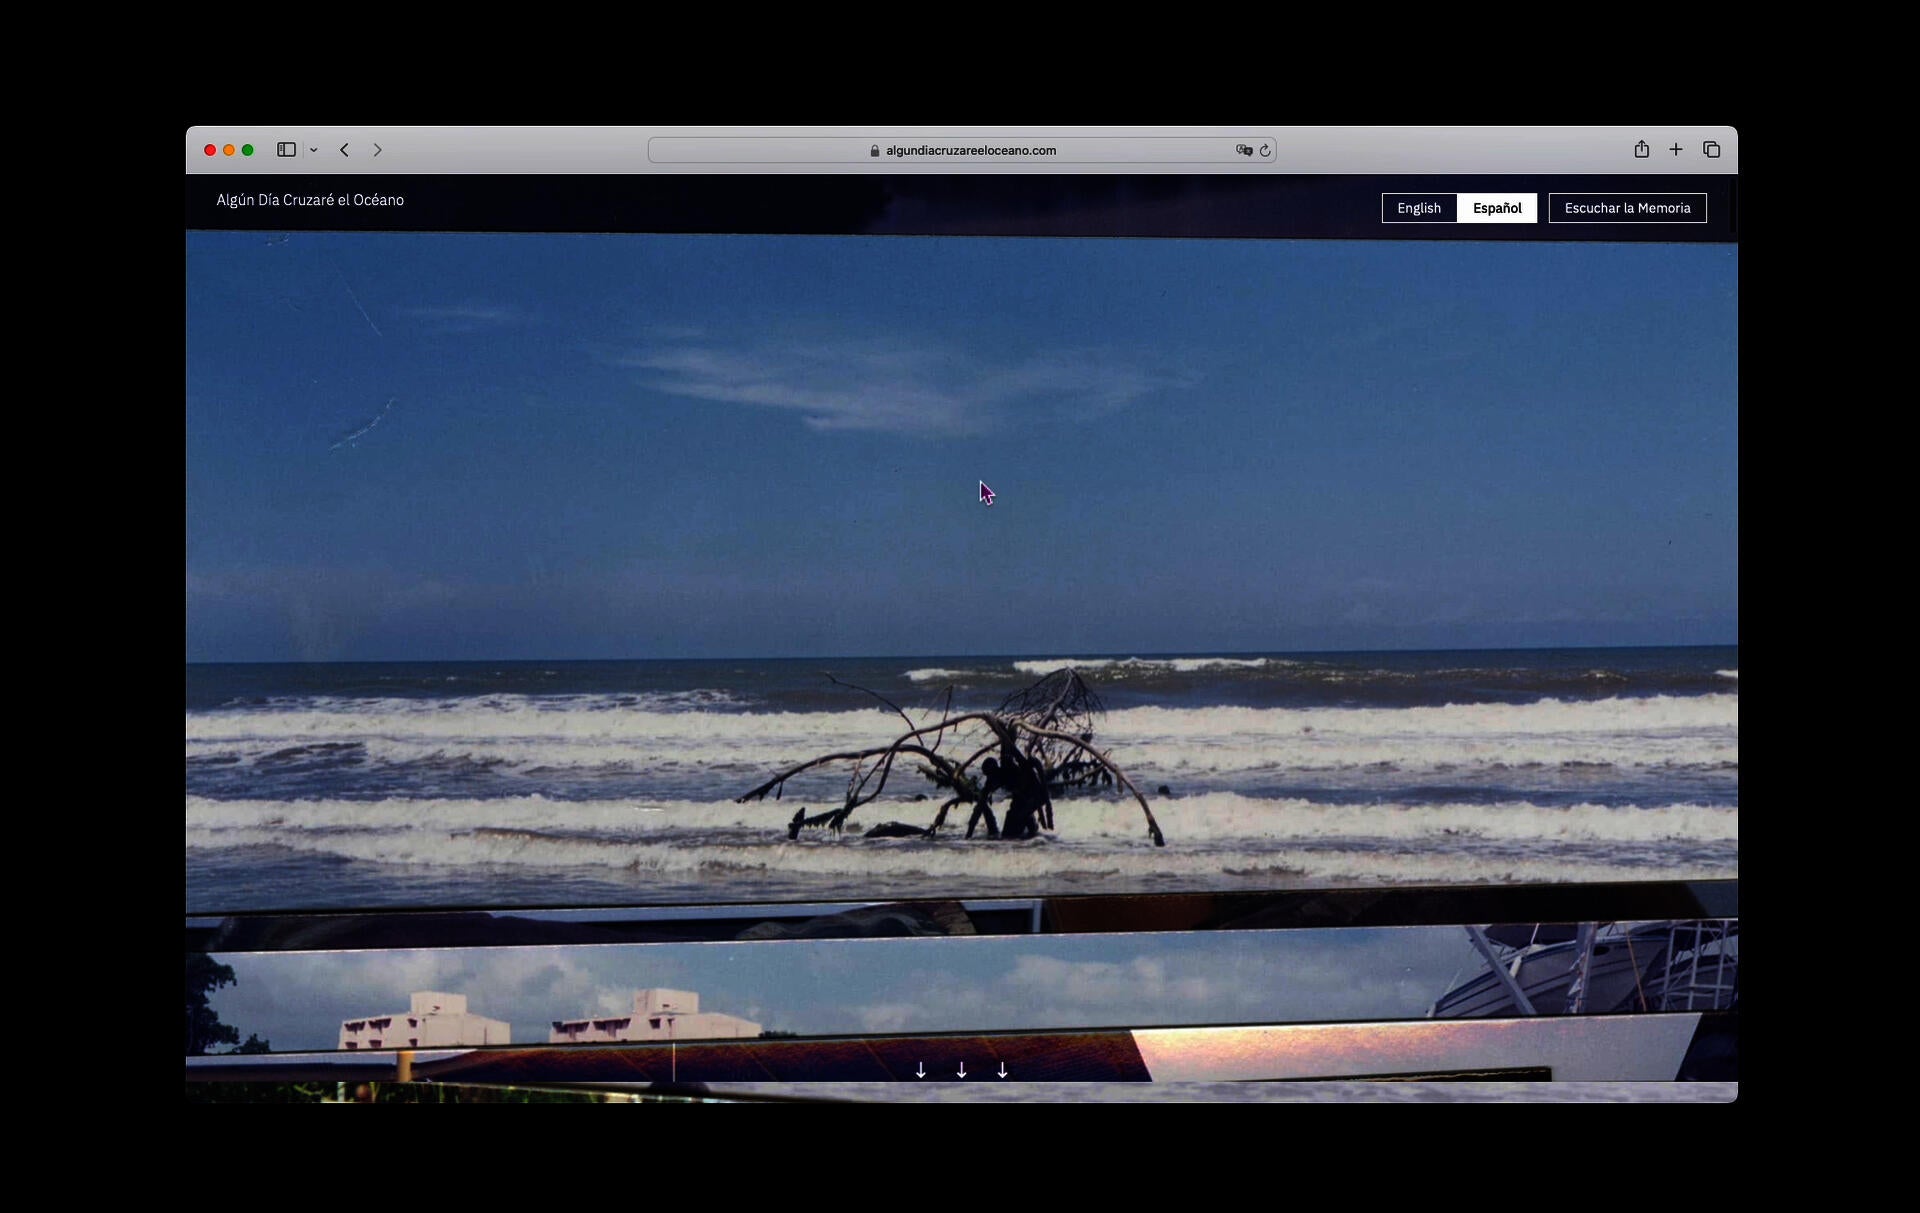1920x1213 pixels.
Task: Open a new tab with plus icon
Action: point(1676,149)
